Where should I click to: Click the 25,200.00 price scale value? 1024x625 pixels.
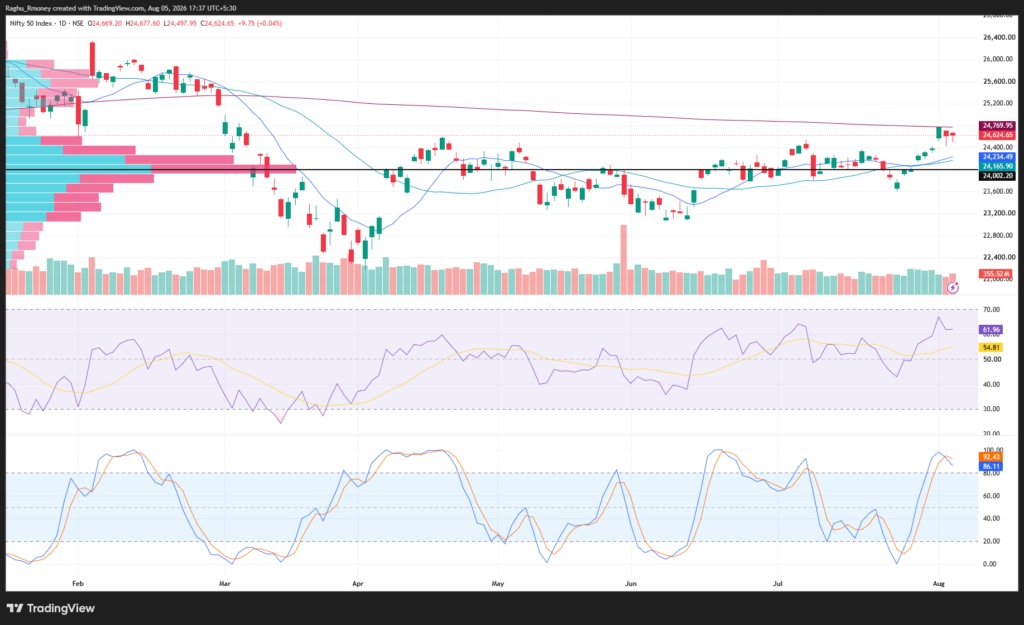(x=999, y=103)
